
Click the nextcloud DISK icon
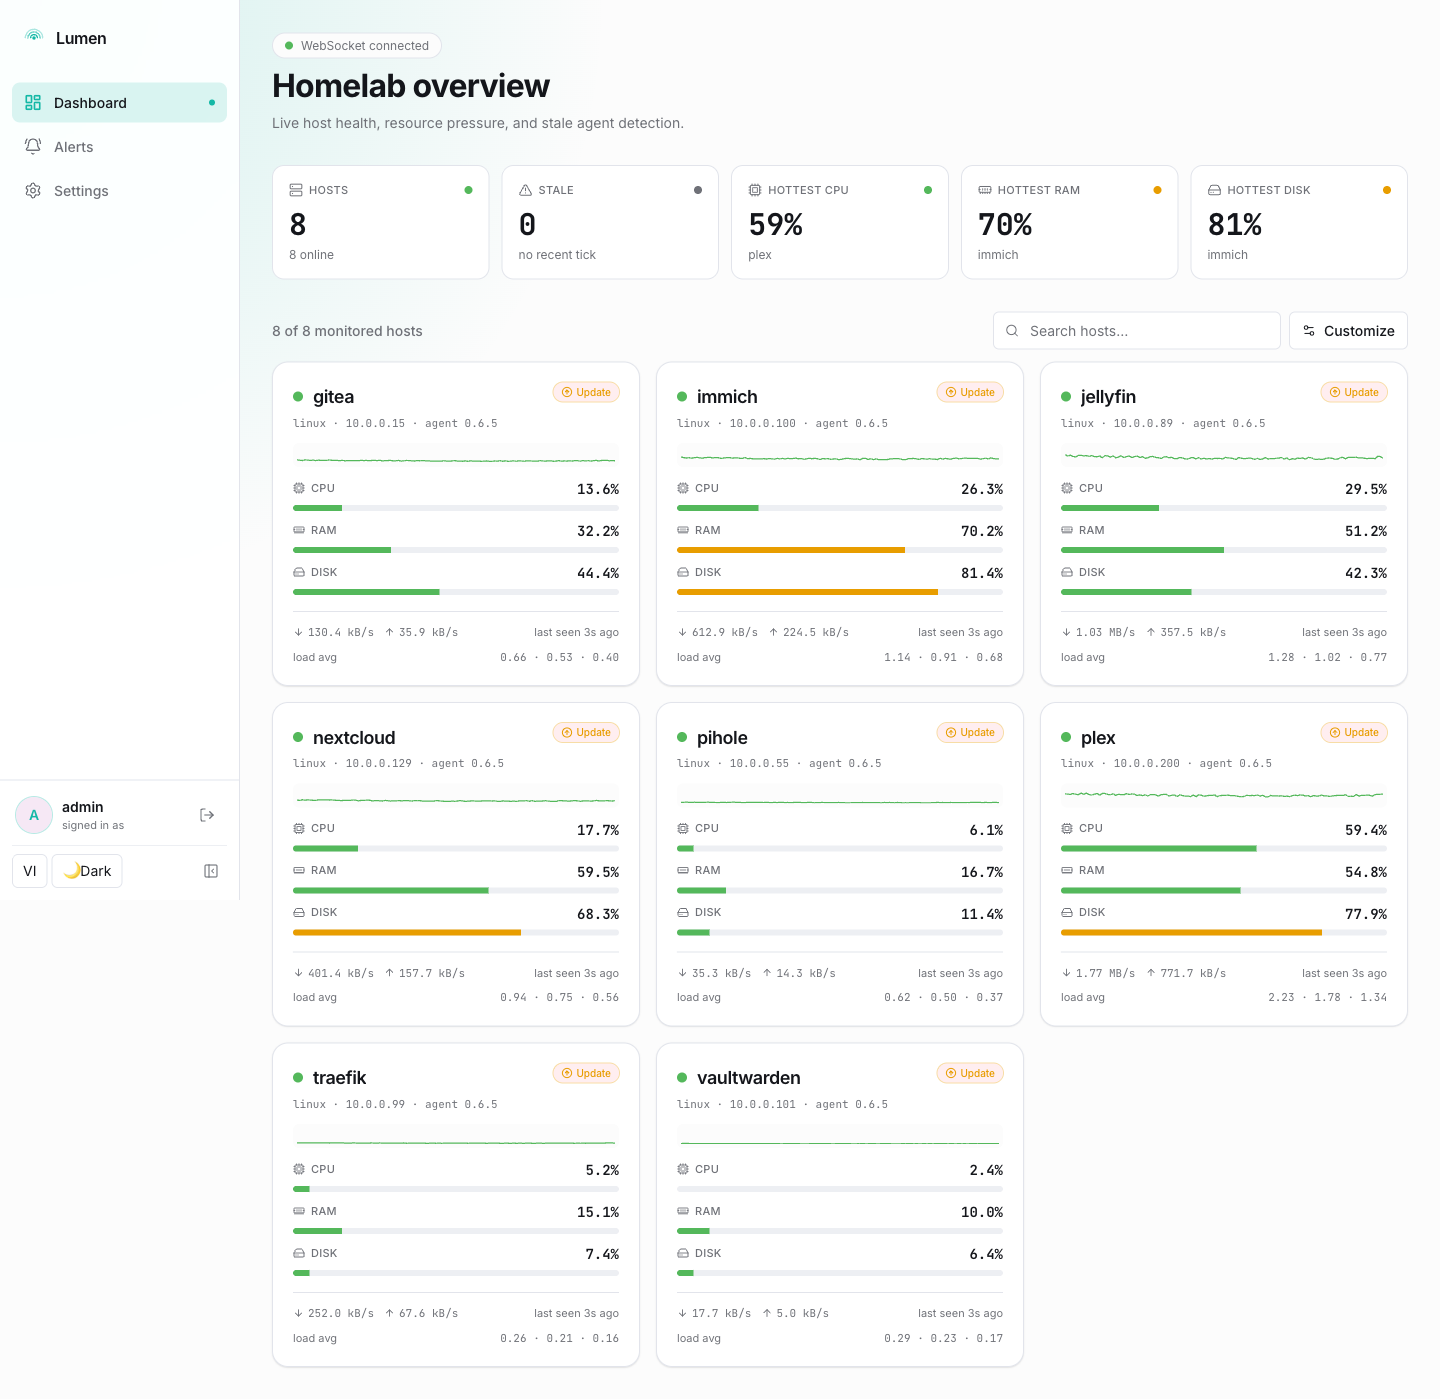[299, 912]
